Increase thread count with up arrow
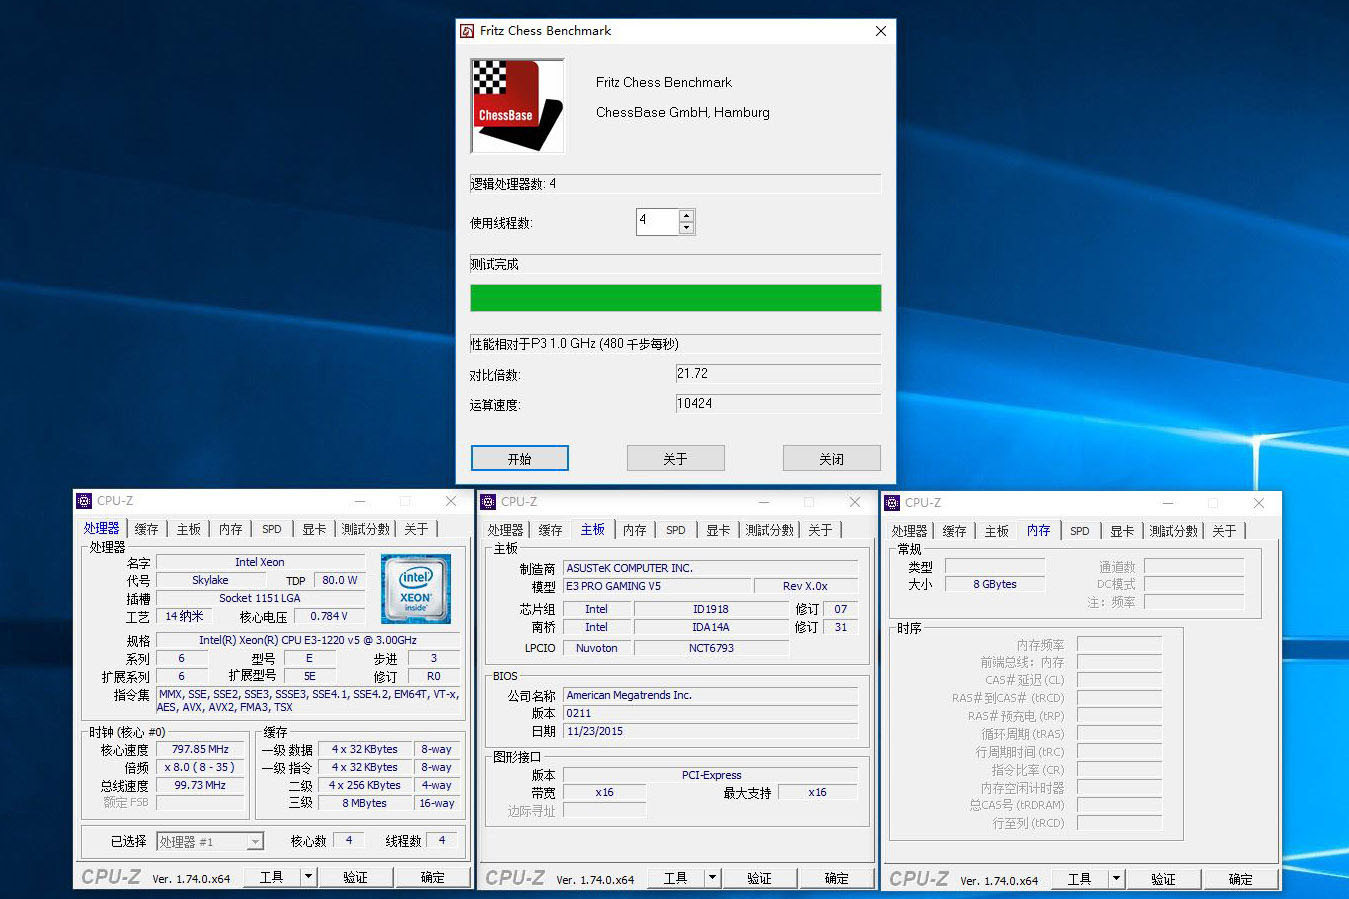The width and height of the screenshot is (1349, 899). [686, 216]
